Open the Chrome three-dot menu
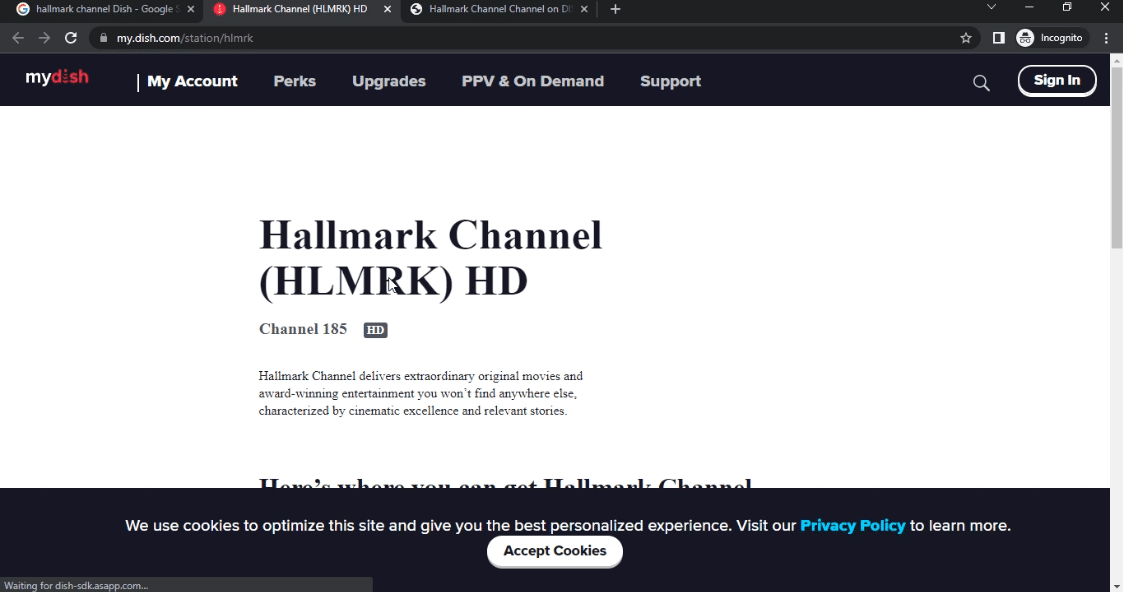 pos(1107,38)
